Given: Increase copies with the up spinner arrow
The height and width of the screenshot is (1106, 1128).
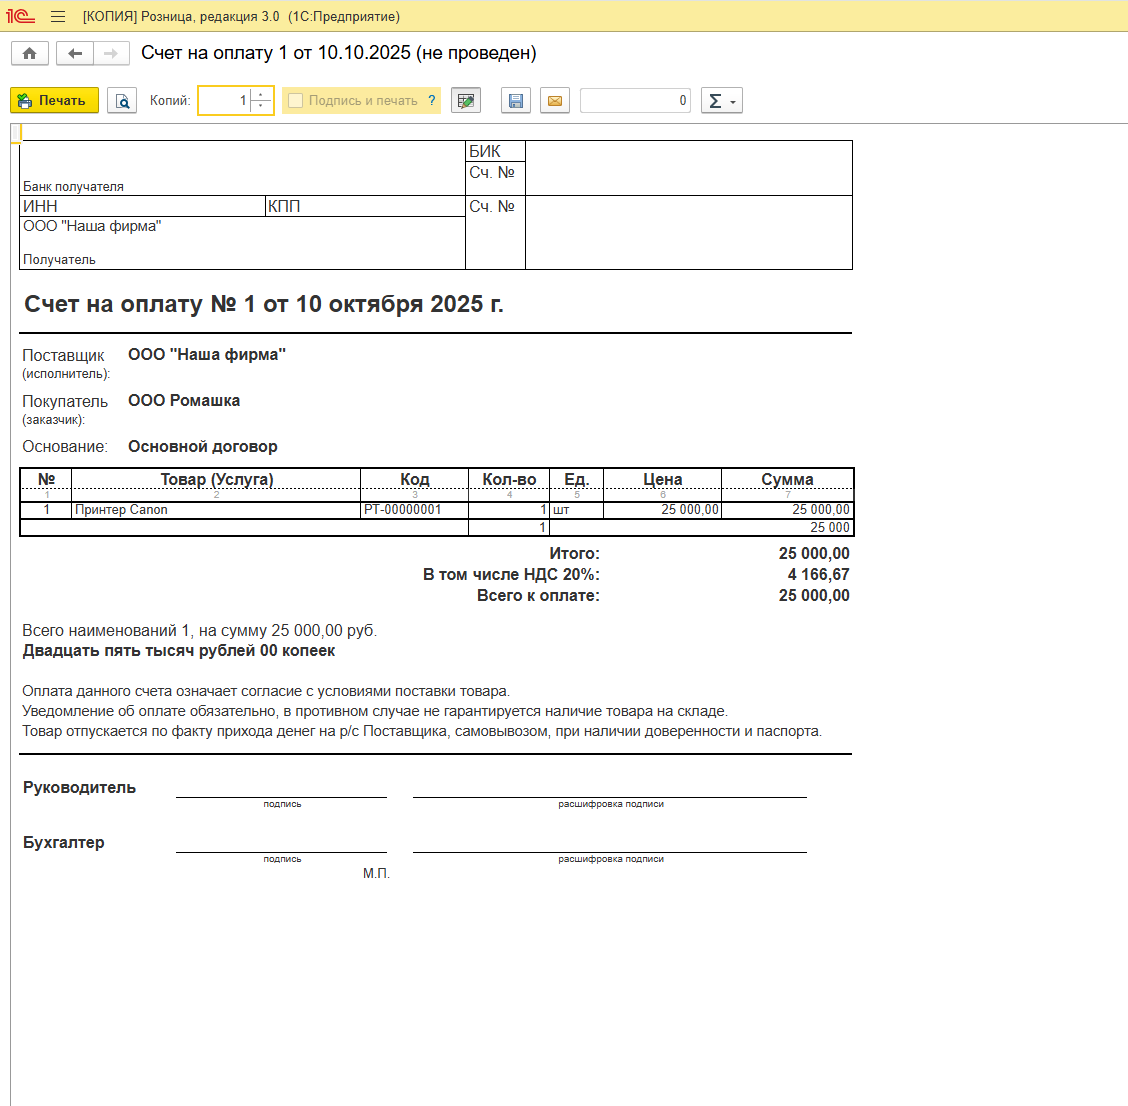Looking at the screenshot, I should (261, 95).
